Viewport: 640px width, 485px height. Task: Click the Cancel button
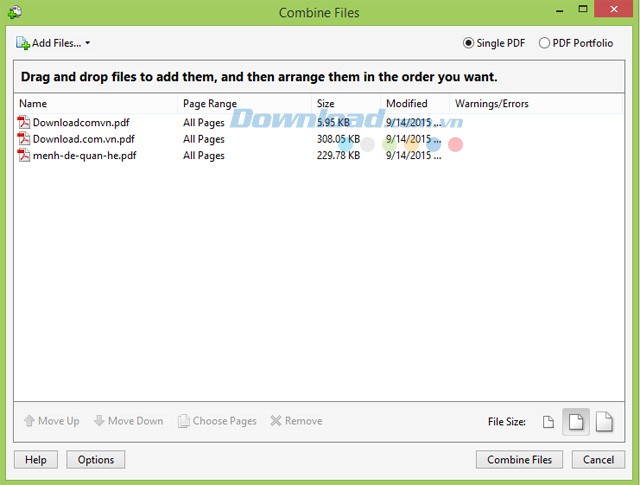pyautogui.click(x=598, y=460)
